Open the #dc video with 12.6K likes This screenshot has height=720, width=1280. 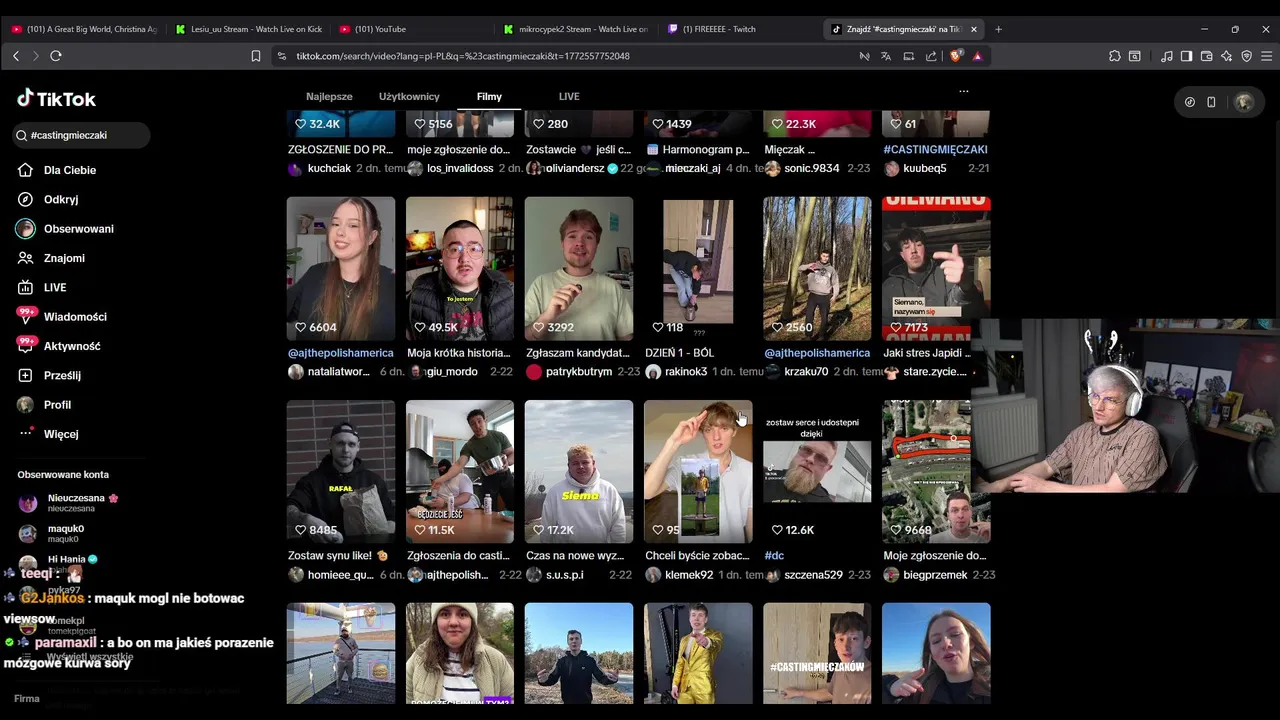(x=817, y=471)
